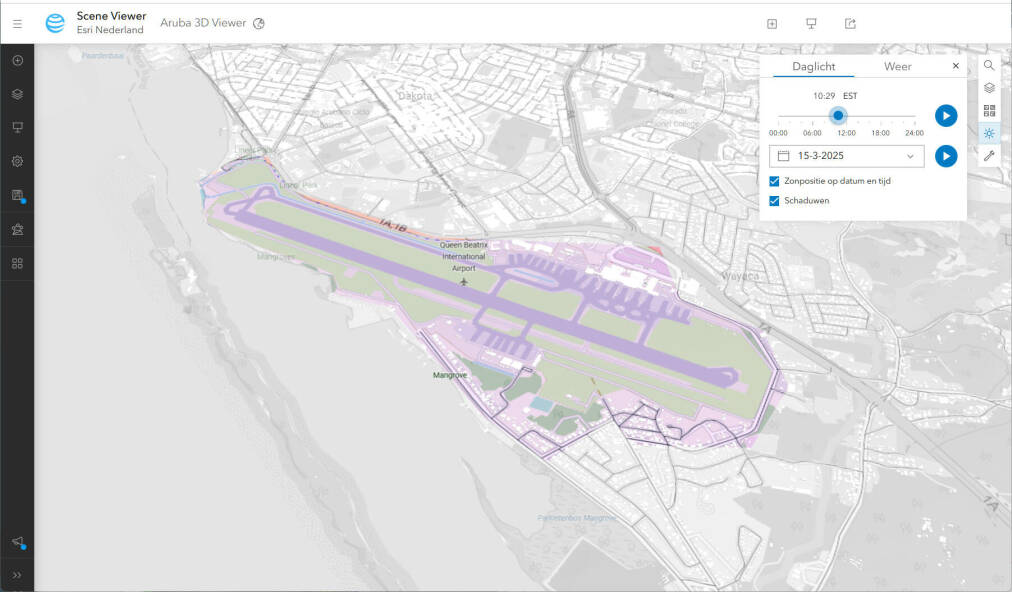
Task: Switch to the Weer tab
Action: coord(897,66)
